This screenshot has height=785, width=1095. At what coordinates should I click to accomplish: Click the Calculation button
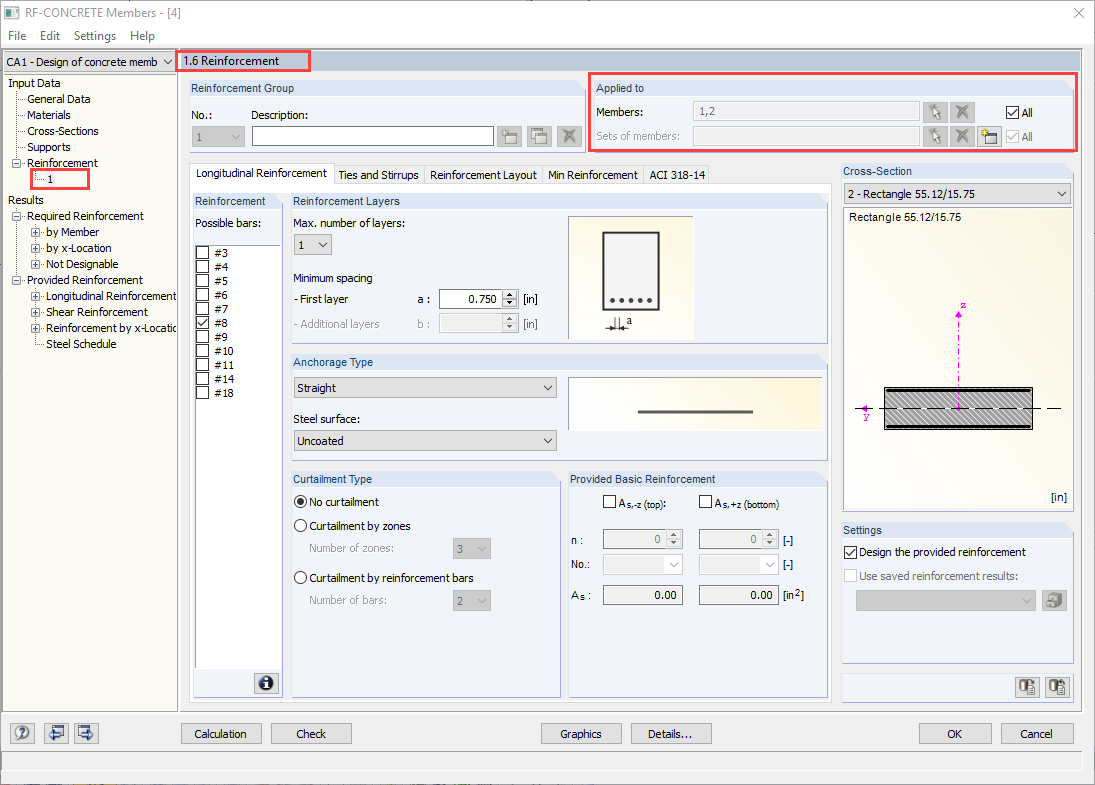pos(221,733)
